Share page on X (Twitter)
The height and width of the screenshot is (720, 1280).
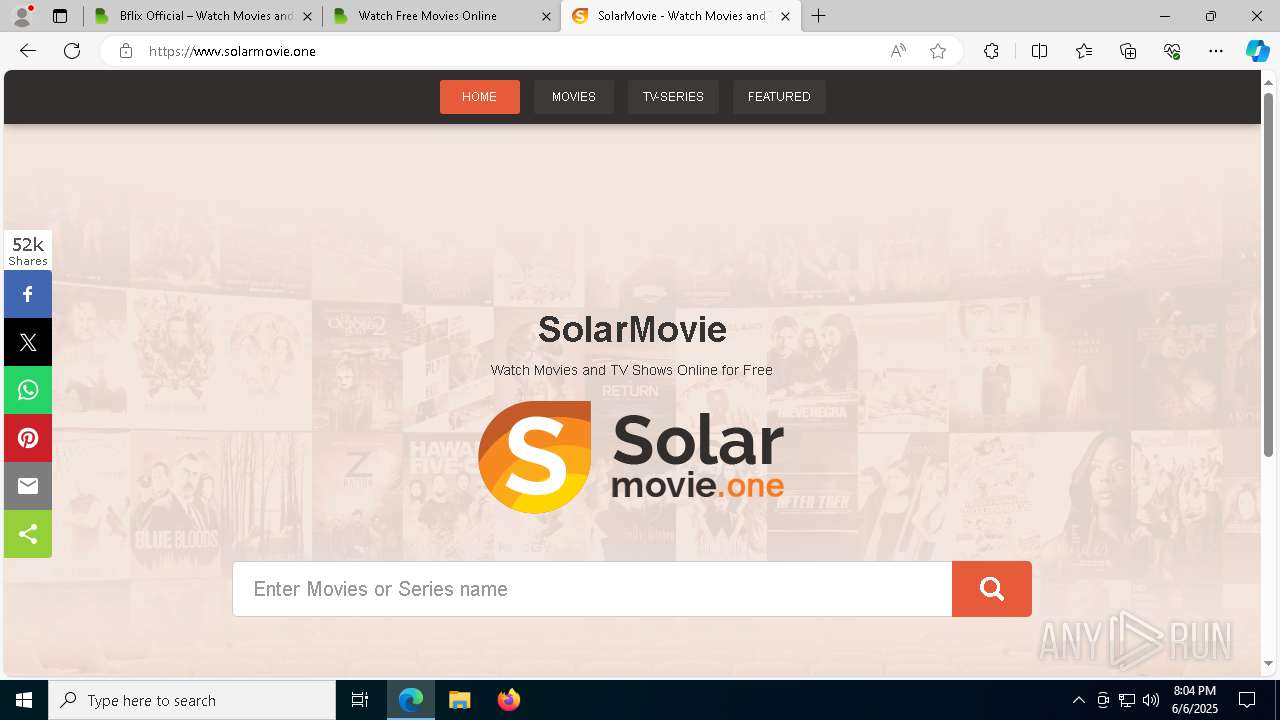[x=28, y=342]
